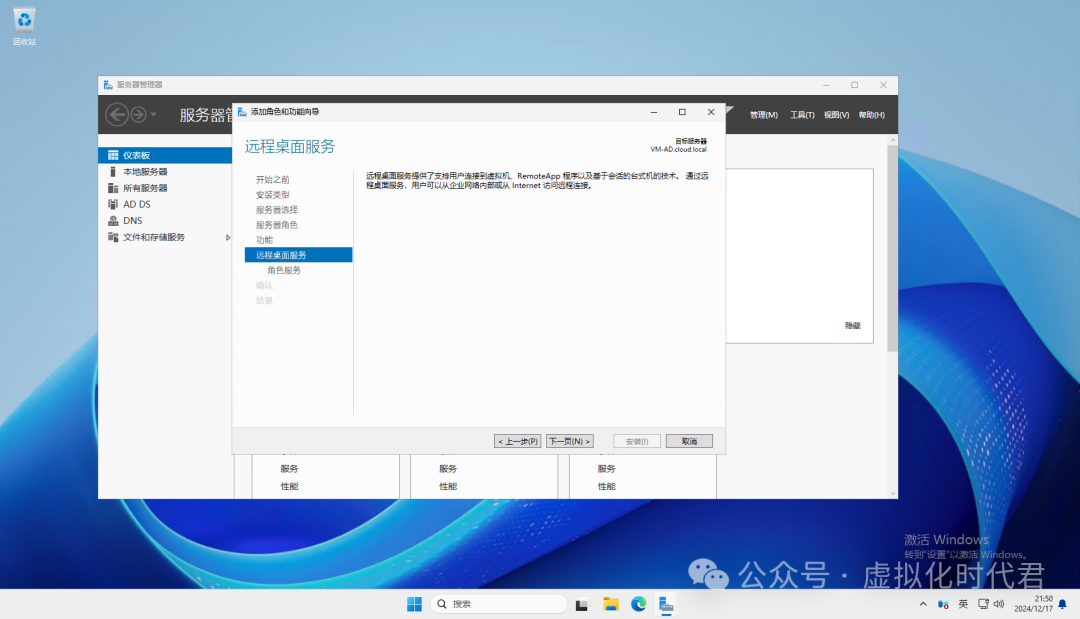Open 仪表板 dashboard in the sidebar
This screenshot has width=1080, height=619.
[136, 156]
